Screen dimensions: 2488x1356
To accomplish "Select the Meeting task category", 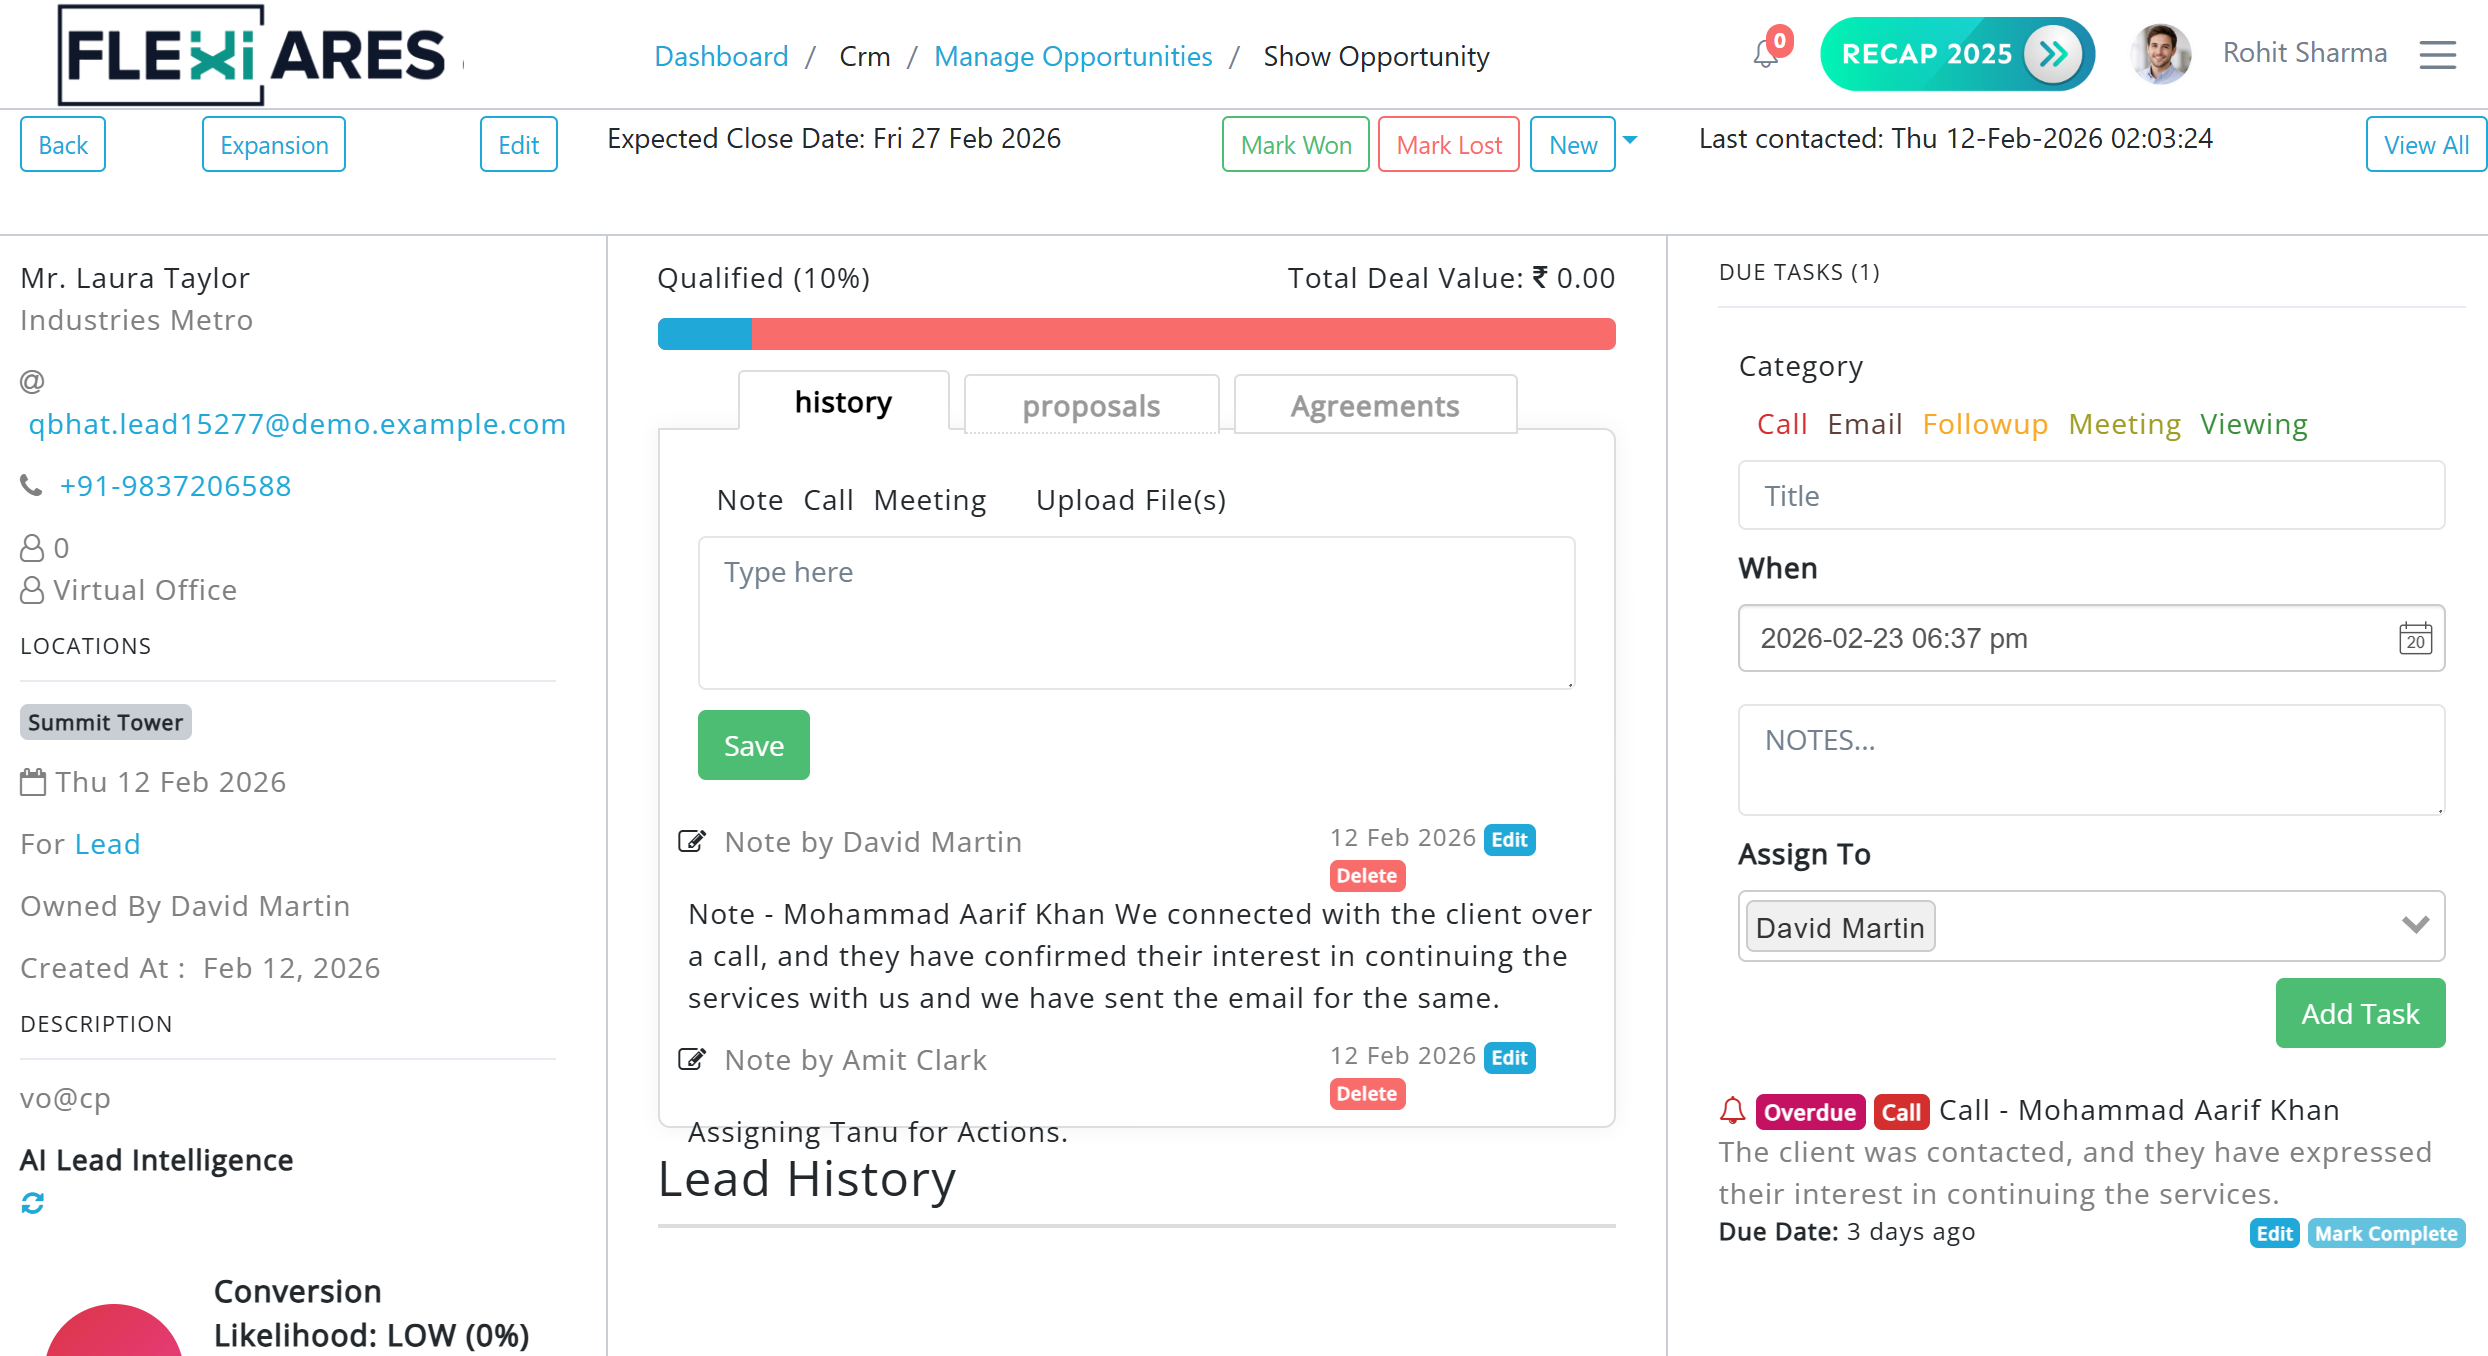I will [x=2124, y=424].
